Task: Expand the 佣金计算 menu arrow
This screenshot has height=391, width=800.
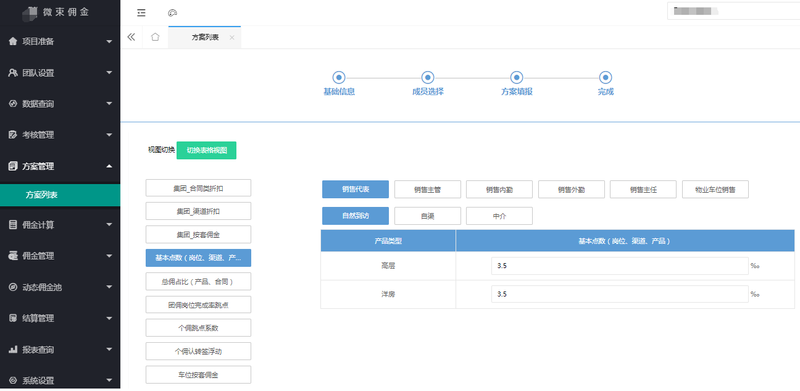Action: coord(109,225)
